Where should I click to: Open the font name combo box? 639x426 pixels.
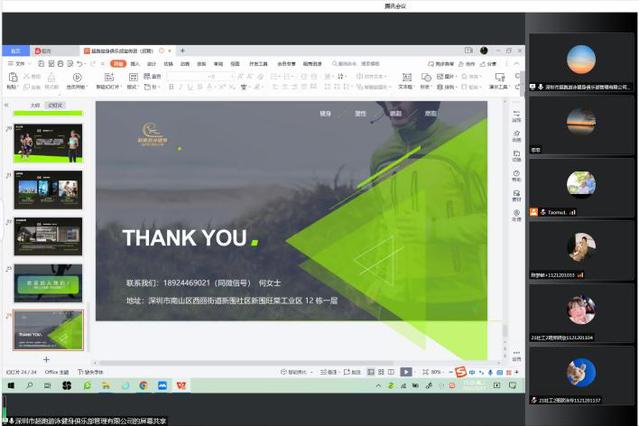tap(187, 76)
